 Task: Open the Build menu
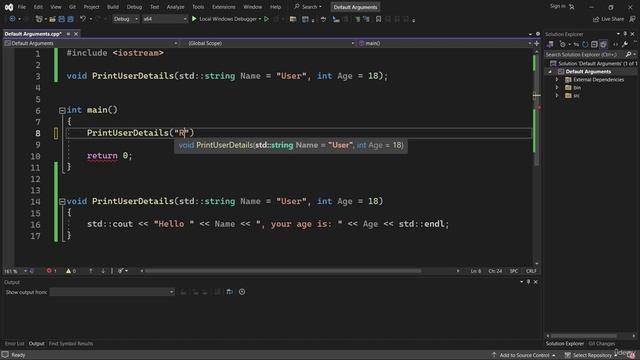coord(113,7)
